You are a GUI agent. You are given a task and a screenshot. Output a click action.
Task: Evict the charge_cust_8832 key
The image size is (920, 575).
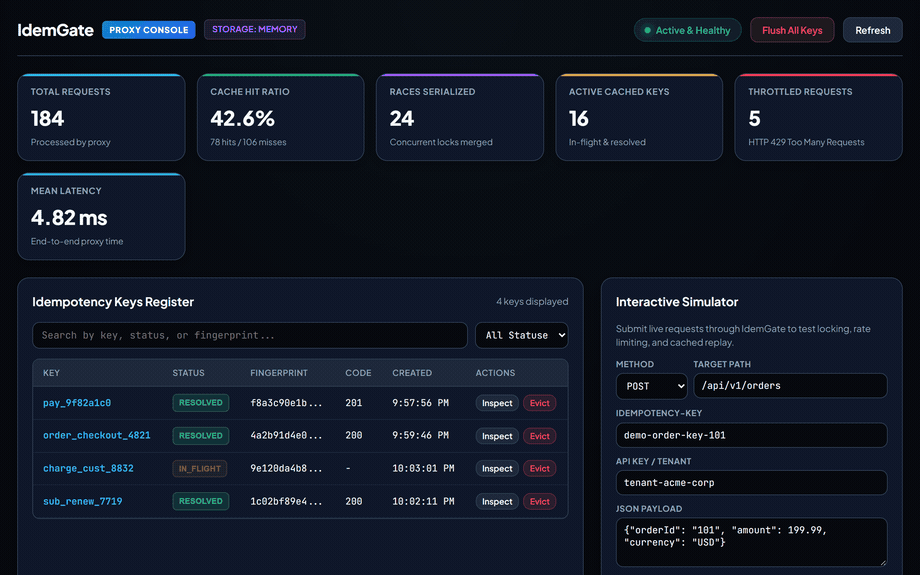point(539,468)
